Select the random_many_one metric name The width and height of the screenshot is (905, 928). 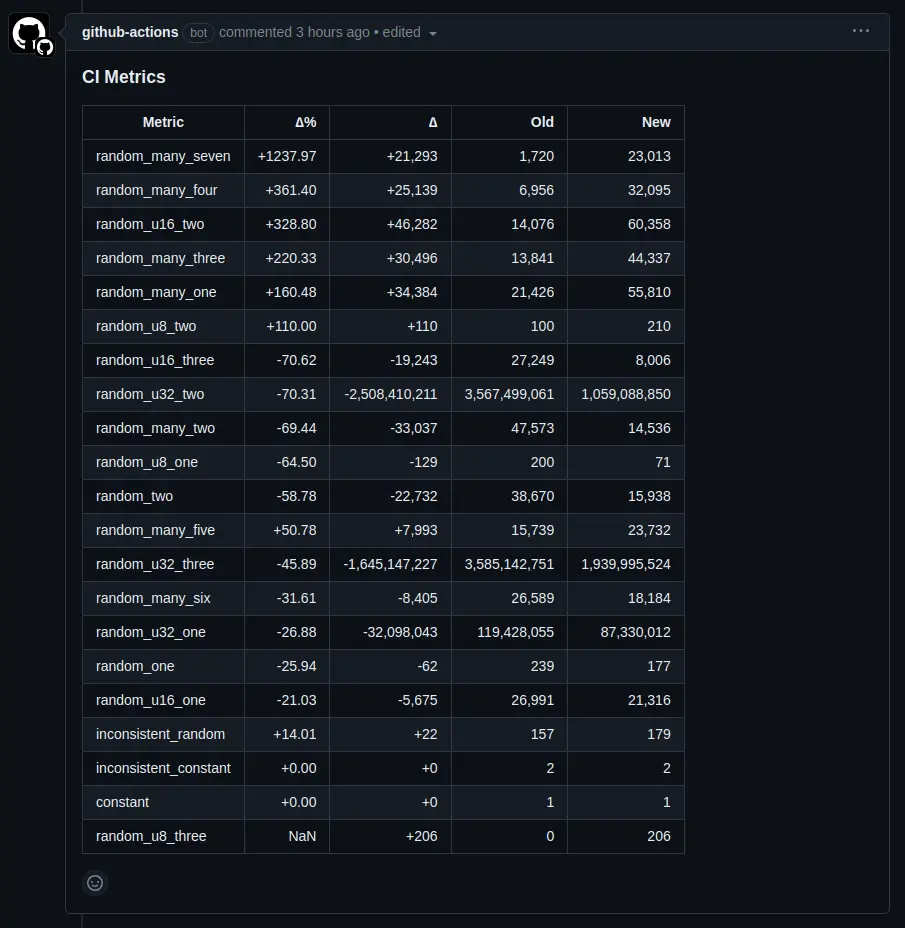pyautogui.click(x=156, y=292)
